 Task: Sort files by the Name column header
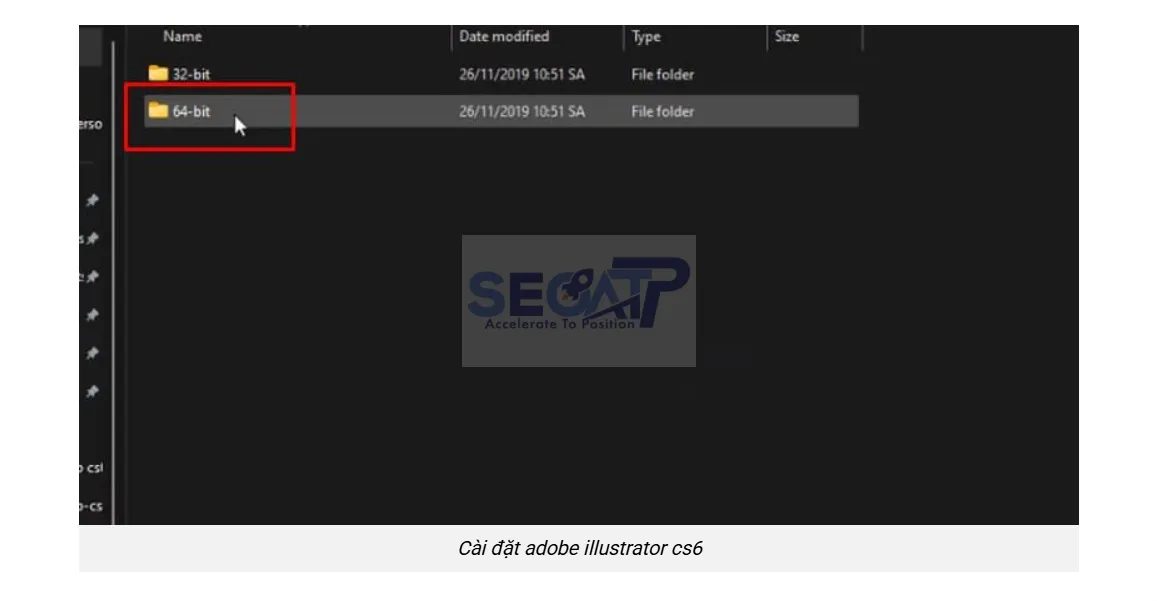[183, 37]
